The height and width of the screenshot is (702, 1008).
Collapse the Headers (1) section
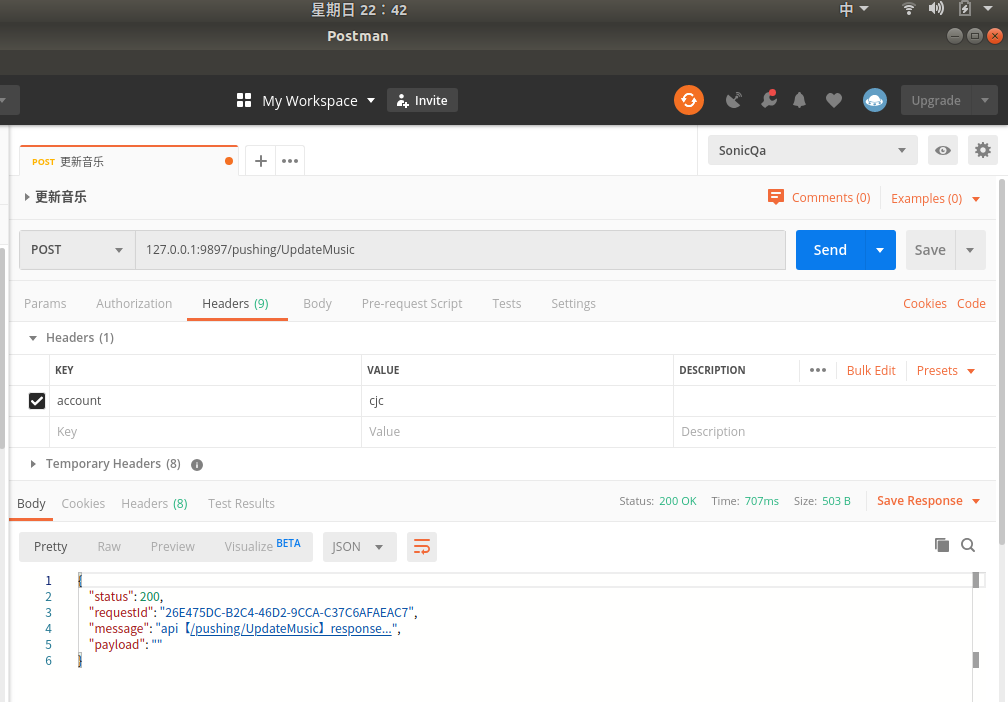pos(33,338)
